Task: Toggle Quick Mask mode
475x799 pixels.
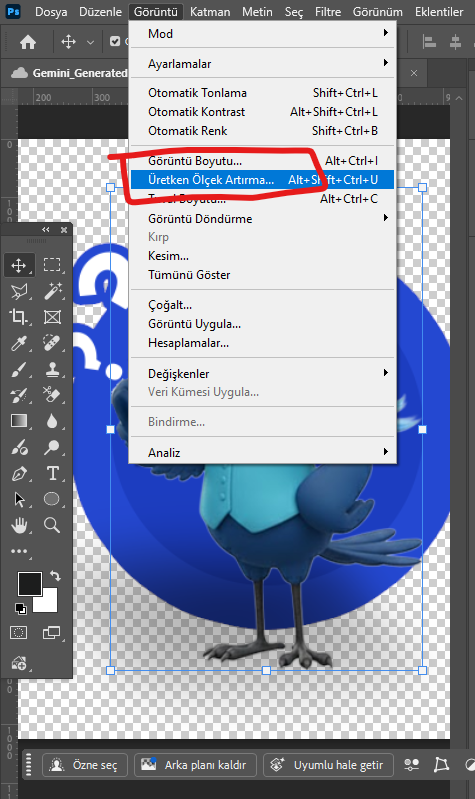Action: coord(19,633)
